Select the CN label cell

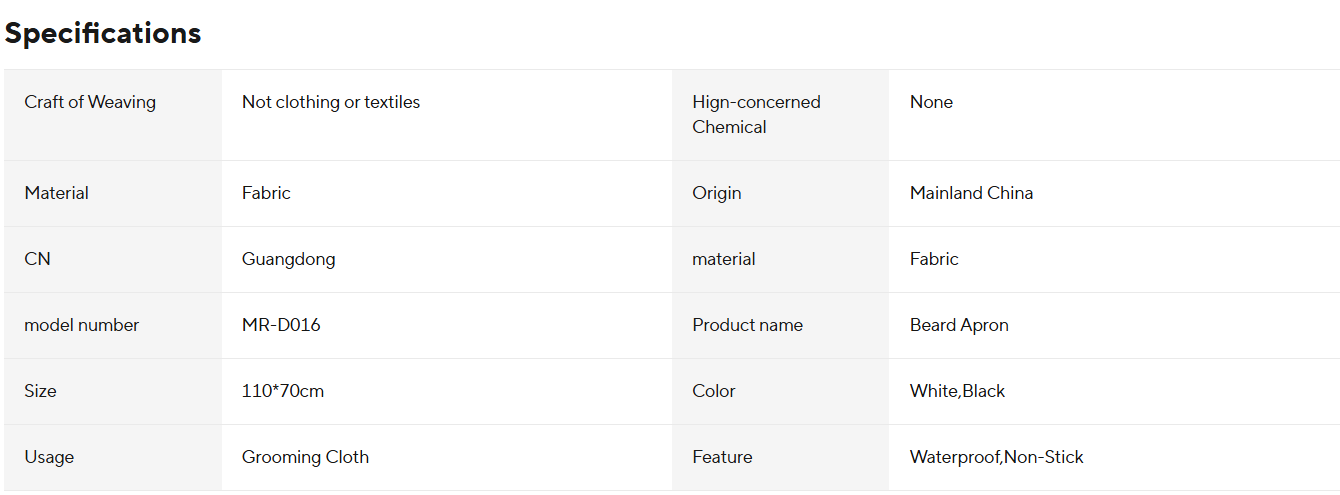pyautogui.click(x=38, y=259)
